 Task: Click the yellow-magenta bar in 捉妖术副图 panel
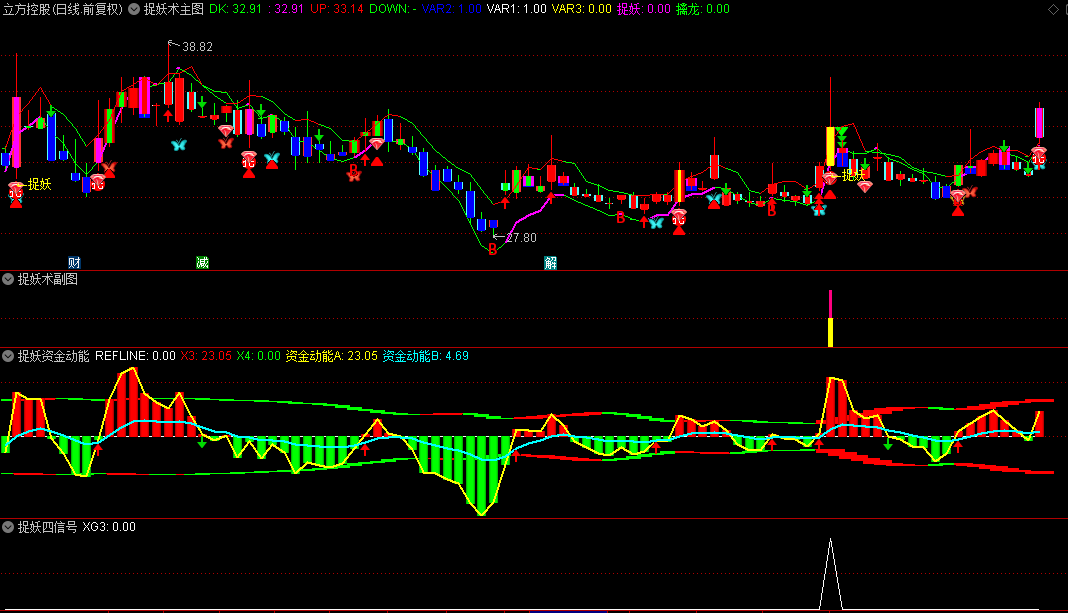tap(830, 319)
